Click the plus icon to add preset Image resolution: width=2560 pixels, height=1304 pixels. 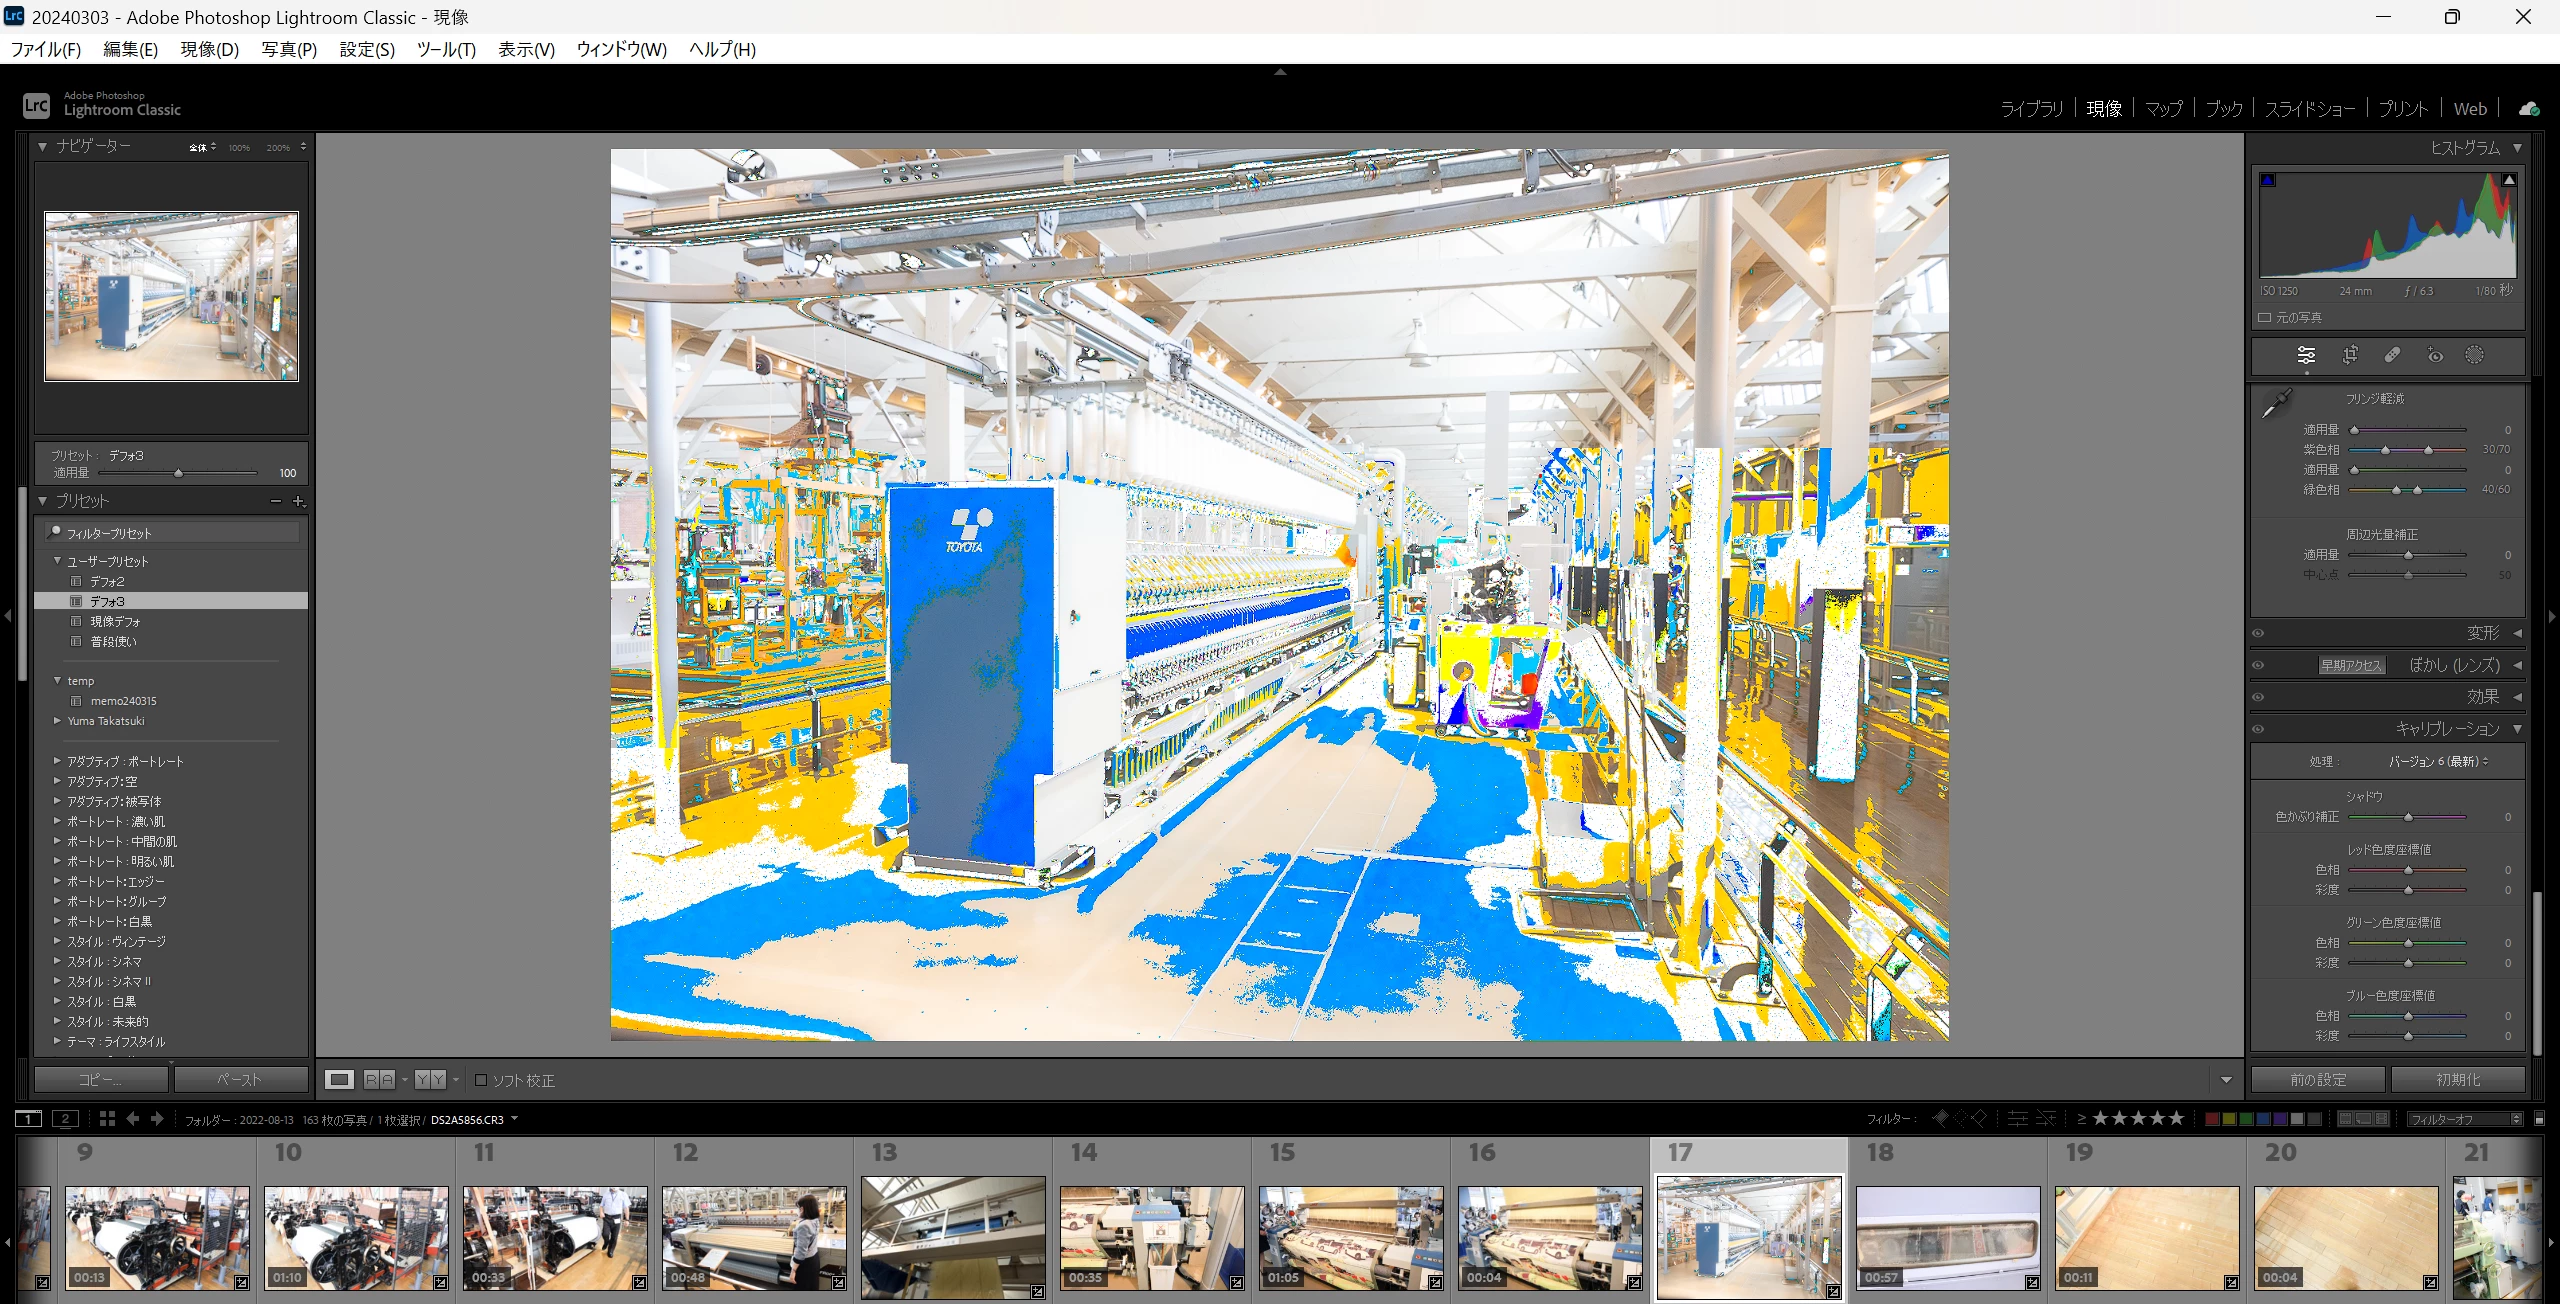point(298,501)
